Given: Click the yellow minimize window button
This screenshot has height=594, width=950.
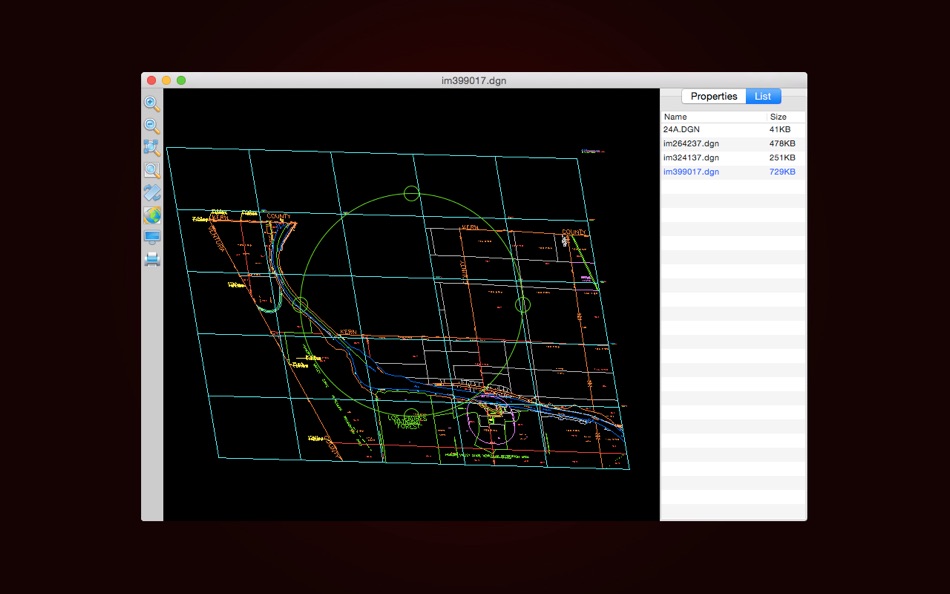Looking at the screenshot, I should coord(166,80).
